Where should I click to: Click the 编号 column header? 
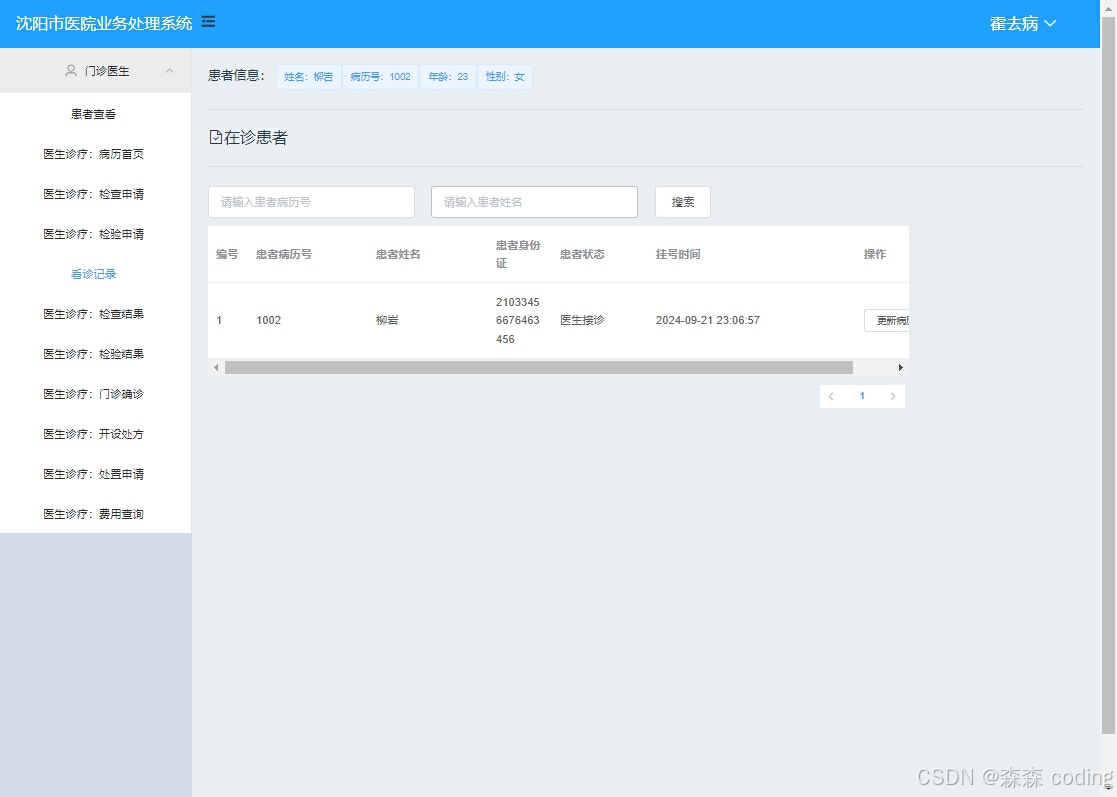click(x=227, y=254)
